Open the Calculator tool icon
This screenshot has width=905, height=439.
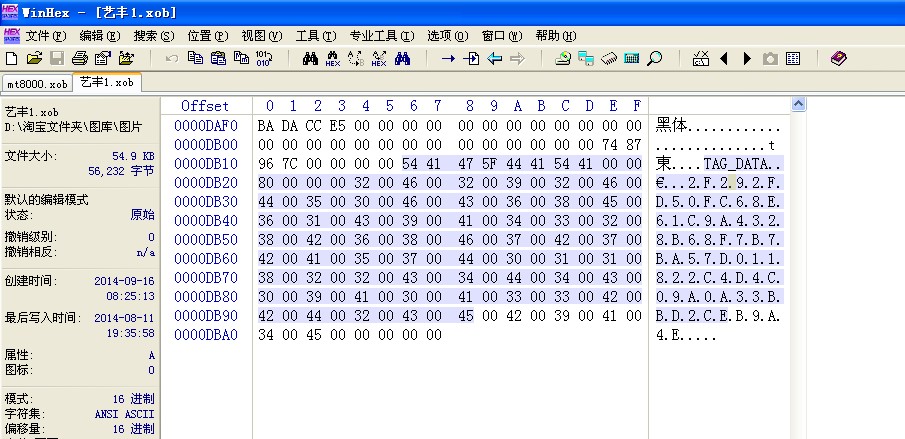click(x=631, y=59)
